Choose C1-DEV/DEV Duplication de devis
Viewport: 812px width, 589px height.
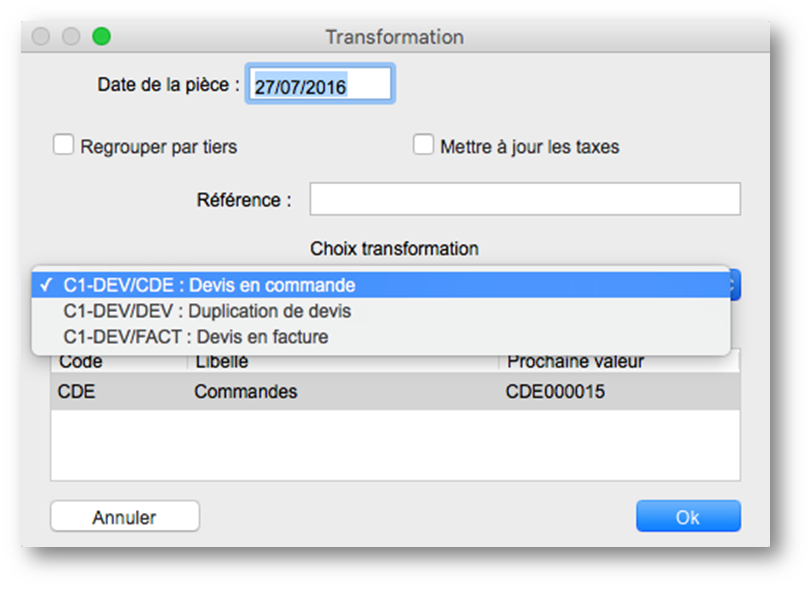[207, 311]
